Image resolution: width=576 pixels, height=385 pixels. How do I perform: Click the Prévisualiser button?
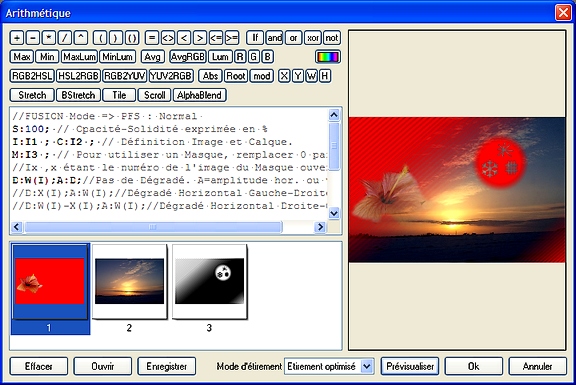410,366
